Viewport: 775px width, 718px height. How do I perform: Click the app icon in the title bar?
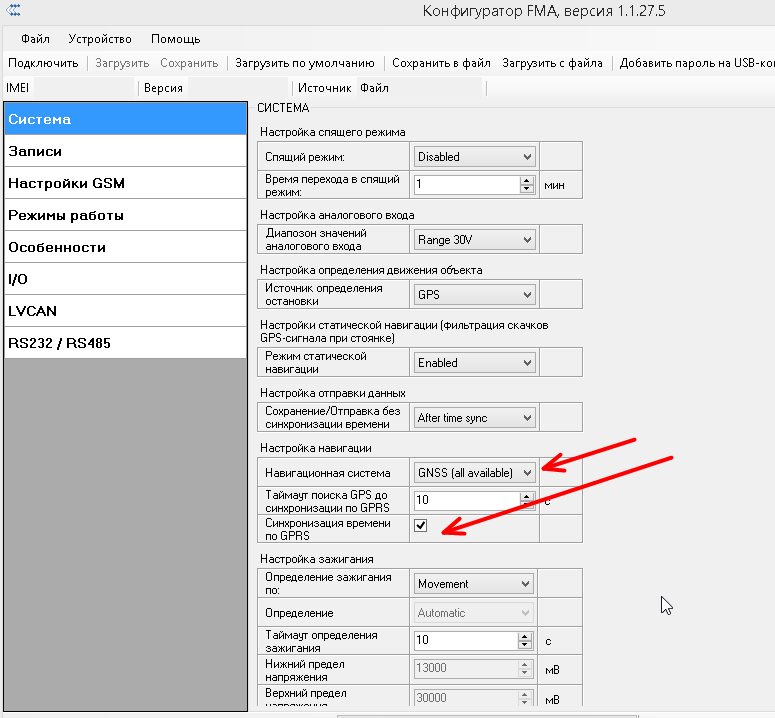pyautogui.click(x=13, y=12)
